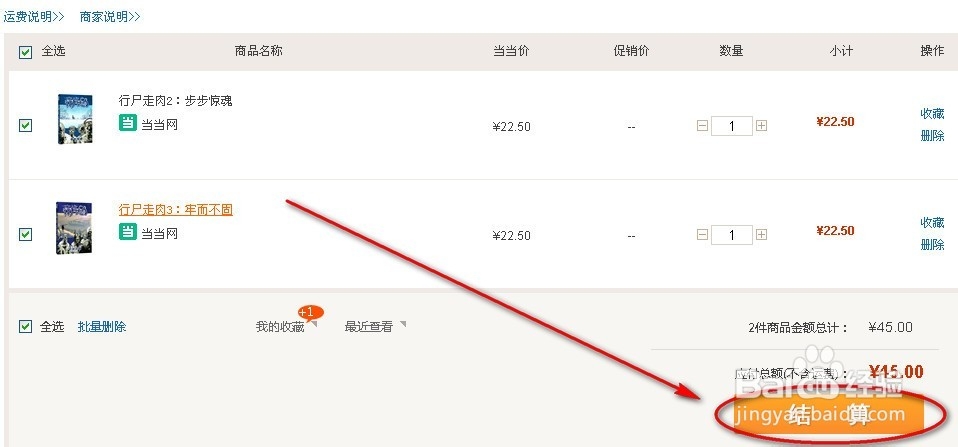Image resolution: width=958 pixels, height=447 pixels.
Task: Click green 当当网 seller icon under 行尸走肉3
Action: coord(128,231)
